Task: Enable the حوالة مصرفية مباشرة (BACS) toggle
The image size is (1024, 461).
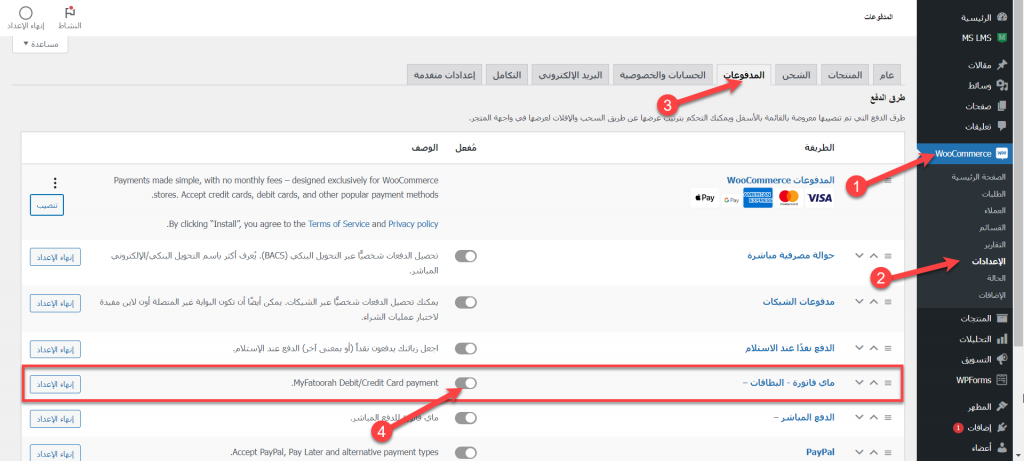Action: [466, 256]
